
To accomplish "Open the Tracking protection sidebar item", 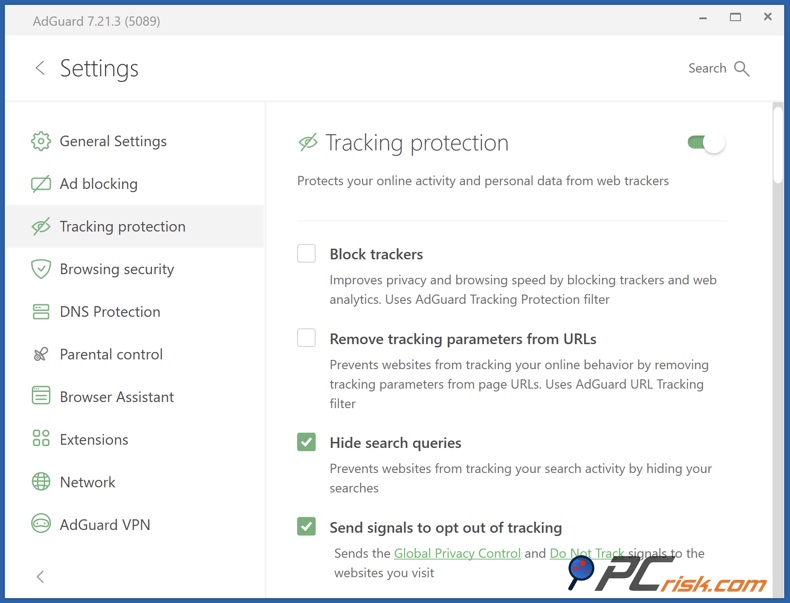I will (122, 227).
